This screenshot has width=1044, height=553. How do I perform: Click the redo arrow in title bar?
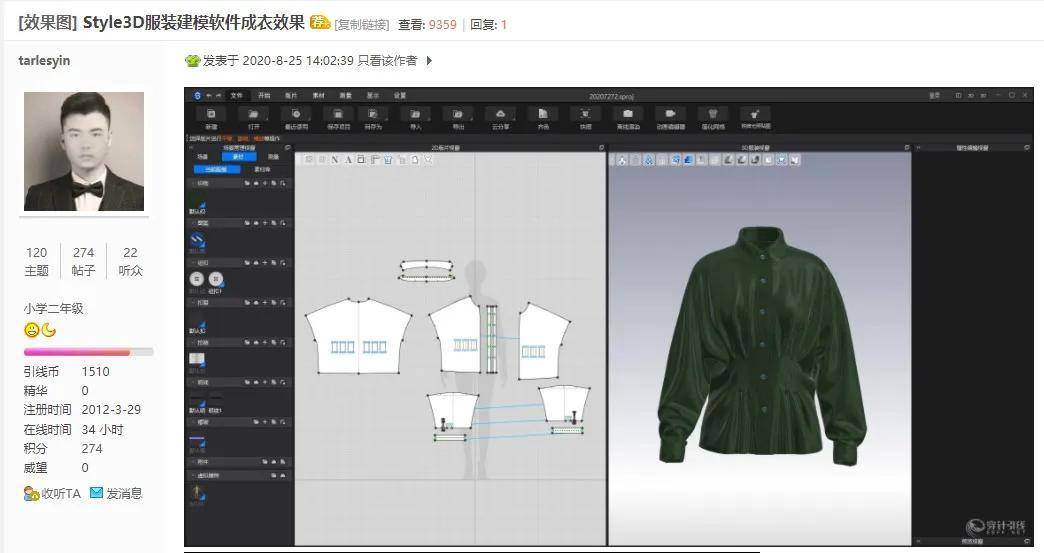tap(218, 96)
